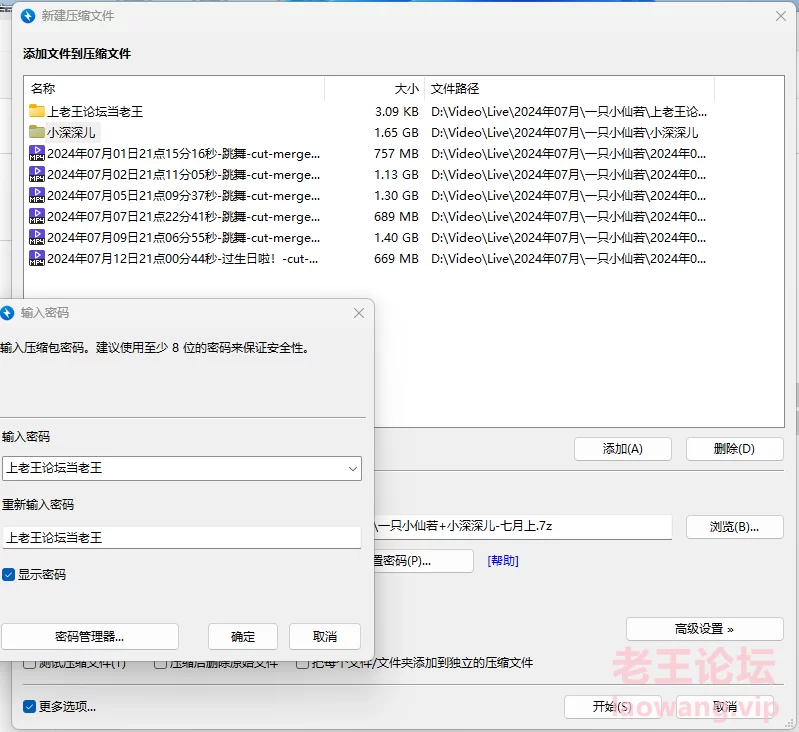Click the 添加(A) button

click(x=622, y=449)
